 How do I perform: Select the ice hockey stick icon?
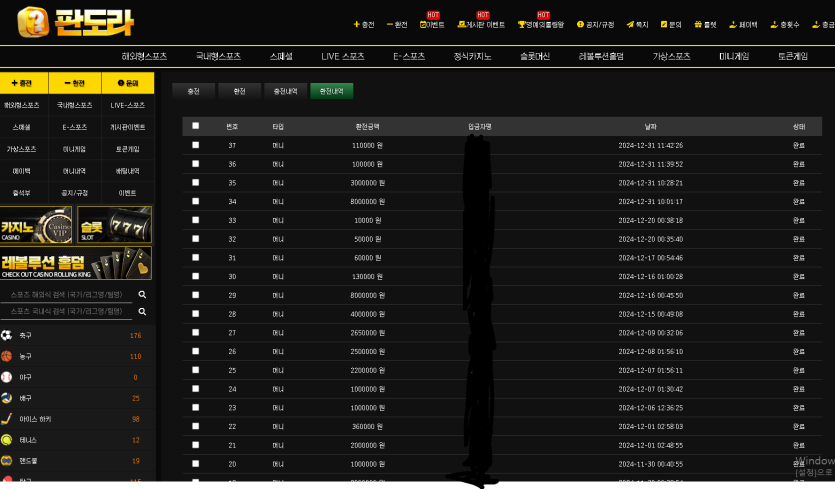tap(7, 419)
